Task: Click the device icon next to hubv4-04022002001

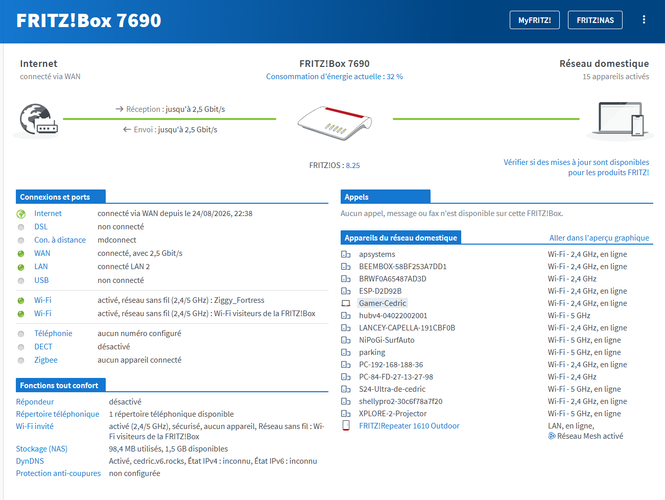Action: pyautogui.click(x=346, y=316)
